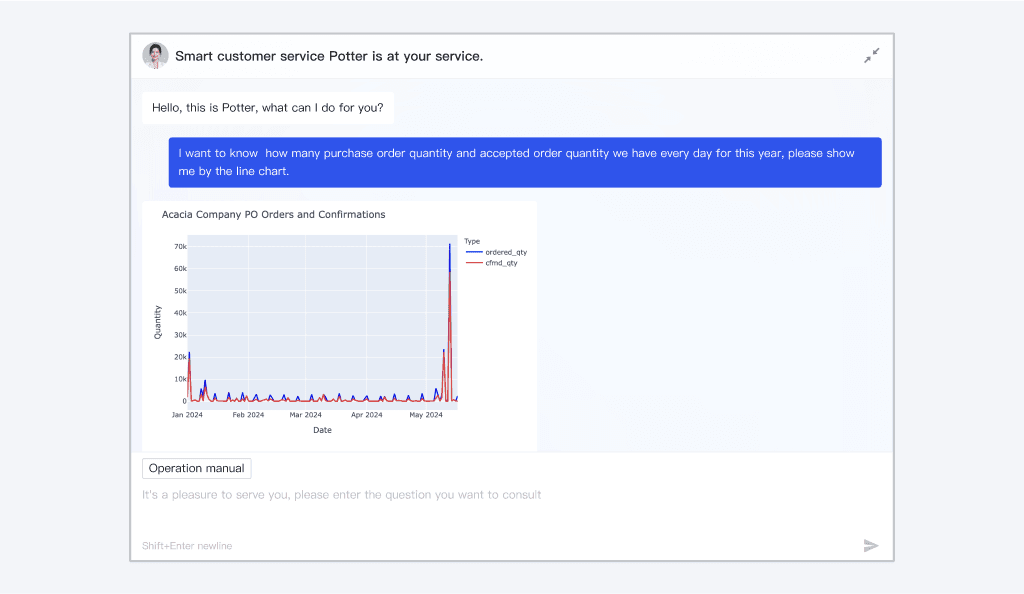Select the Mar 2024 x-axis label

(306, 414)
